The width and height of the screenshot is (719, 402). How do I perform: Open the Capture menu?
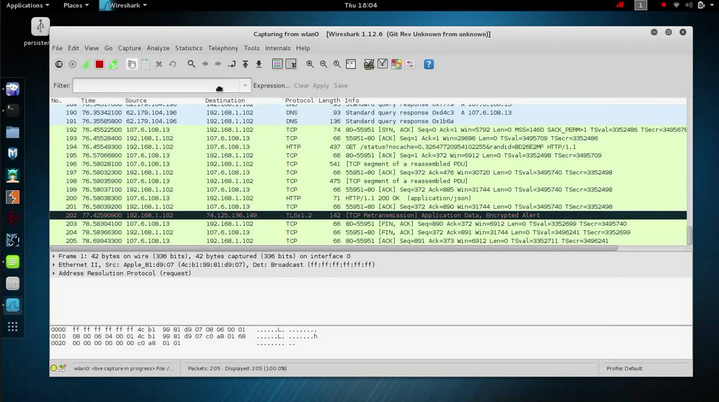tap(129, 48)
